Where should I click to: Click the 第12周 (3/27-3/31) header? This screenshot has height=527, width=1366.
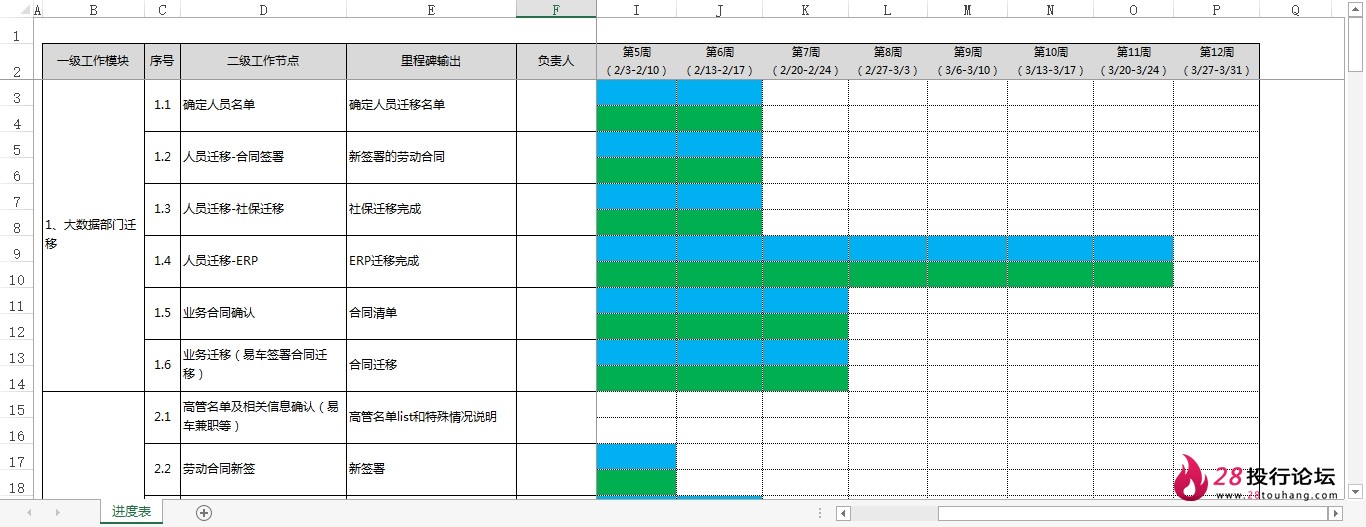tap(1216, 61)
